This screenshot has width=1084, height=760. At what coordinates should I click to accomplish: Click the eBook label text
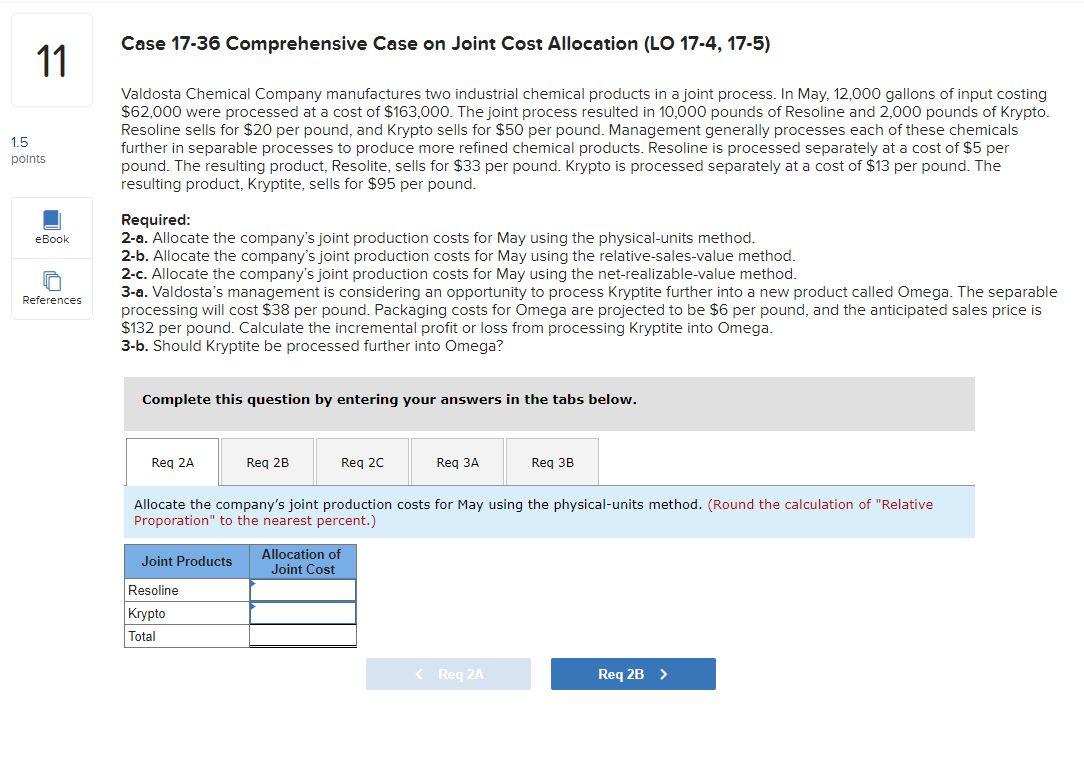(x=51, y=240)
